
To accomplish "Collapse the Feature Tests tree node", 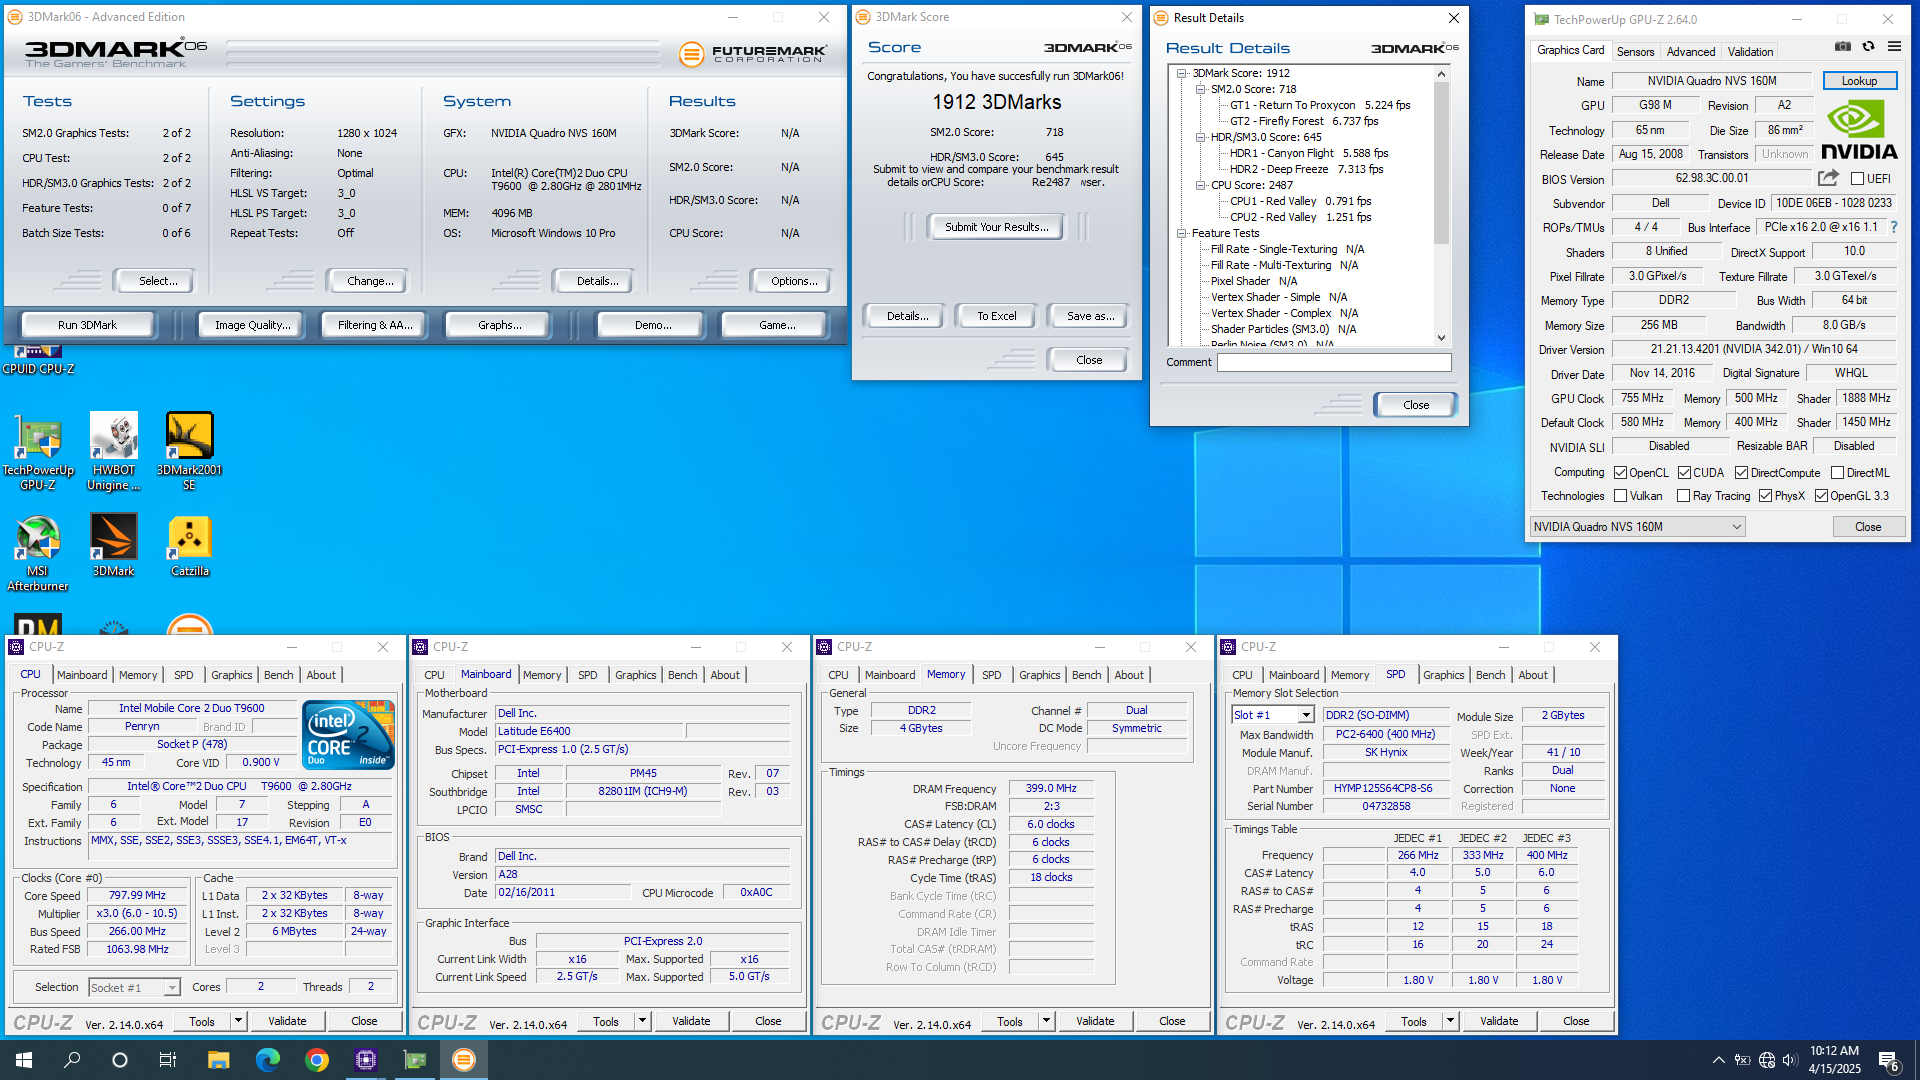I will pyautogui.click(x=1182, y=233).
